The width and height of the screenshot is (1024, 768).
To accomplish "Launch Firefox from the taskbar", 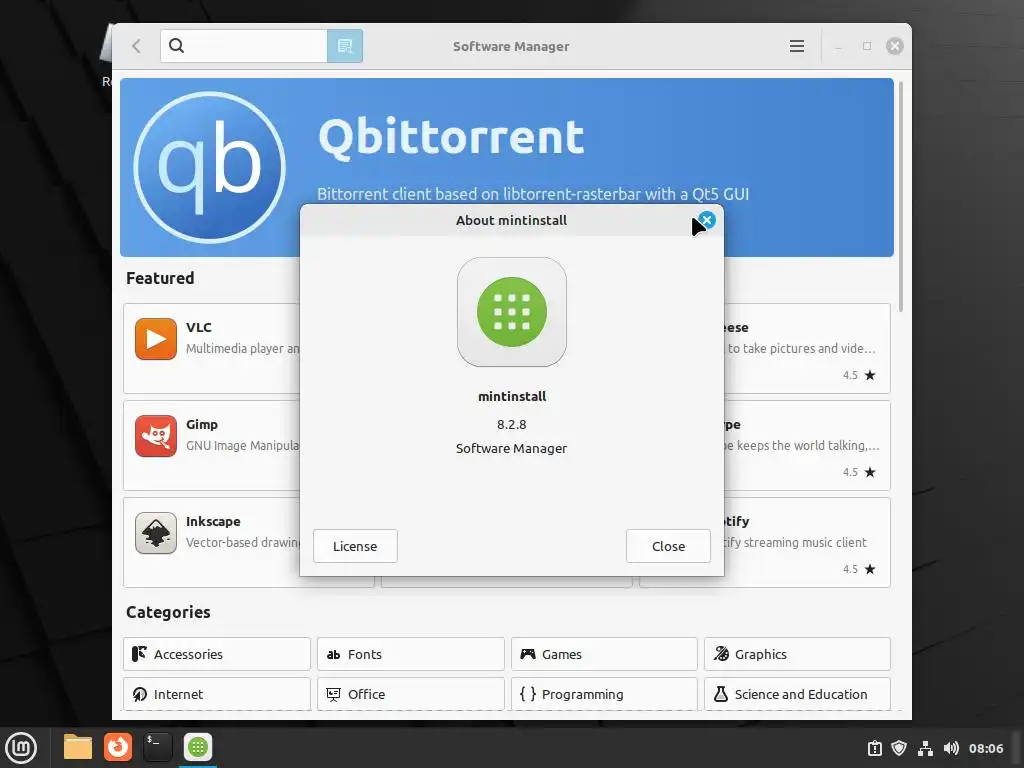I will pyautogui.click(x=118, y=747).
